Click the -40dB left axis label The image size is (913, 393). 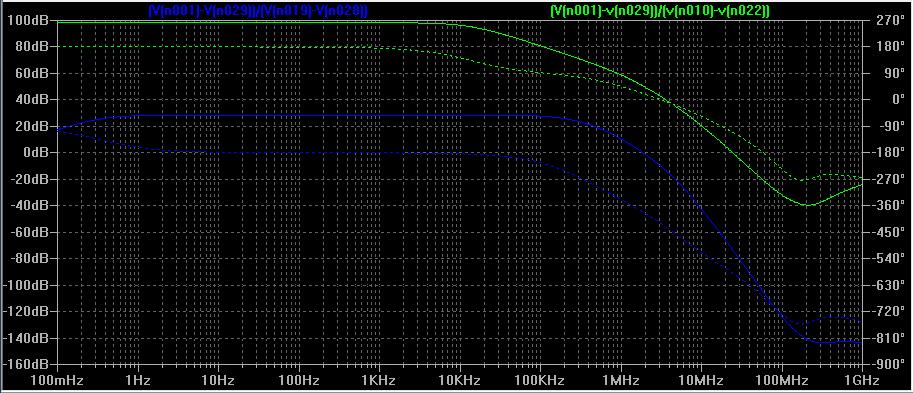[x=29, y=205]
